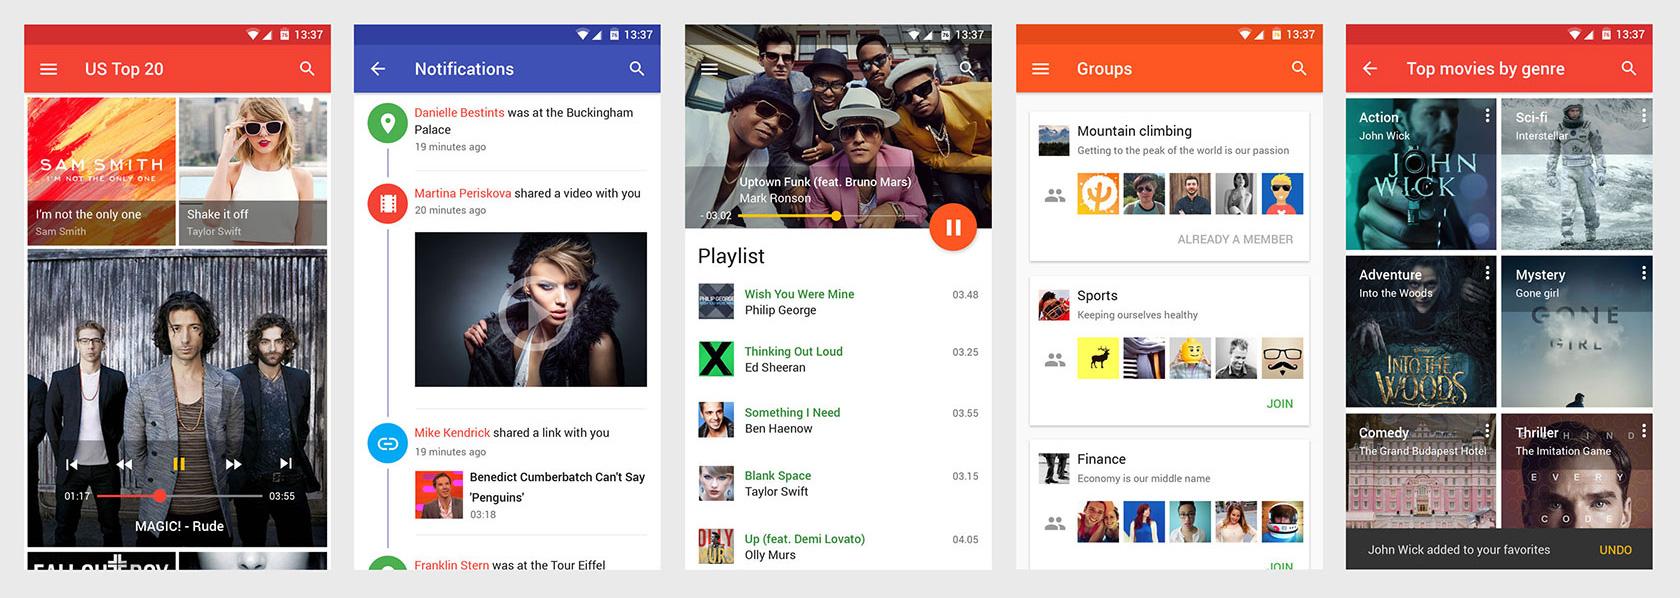Click members icon in Finance card

click(x=1055, y=523)
